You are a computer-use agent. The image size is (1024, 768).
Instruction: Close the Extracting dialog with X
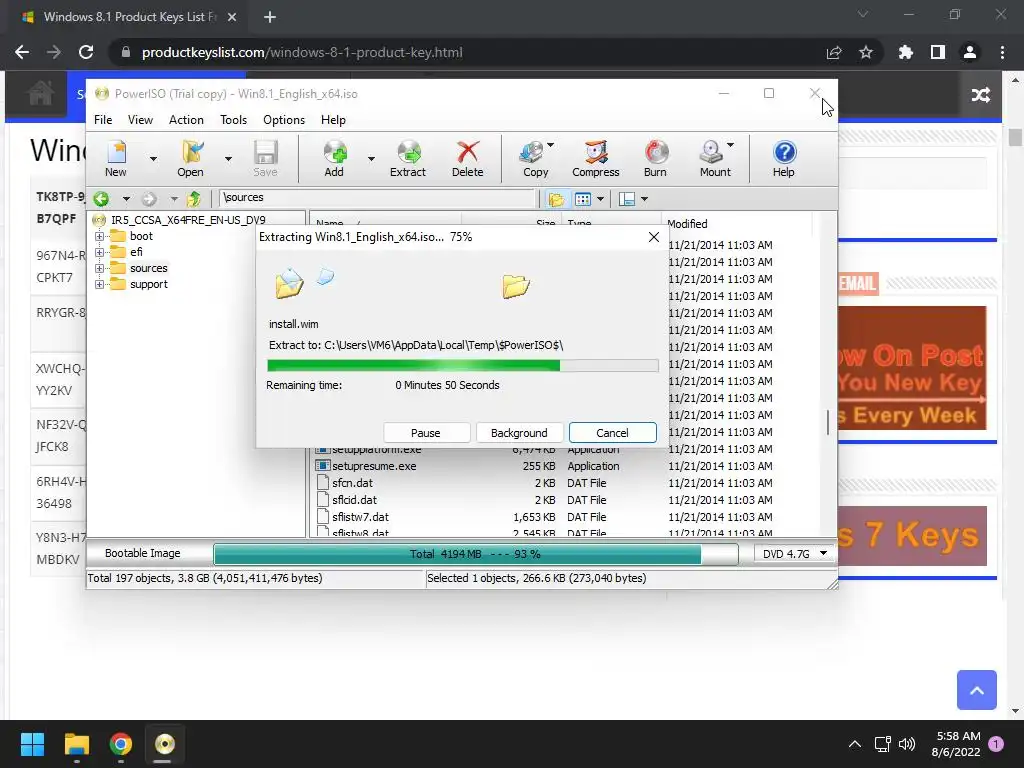click(654, 237)
